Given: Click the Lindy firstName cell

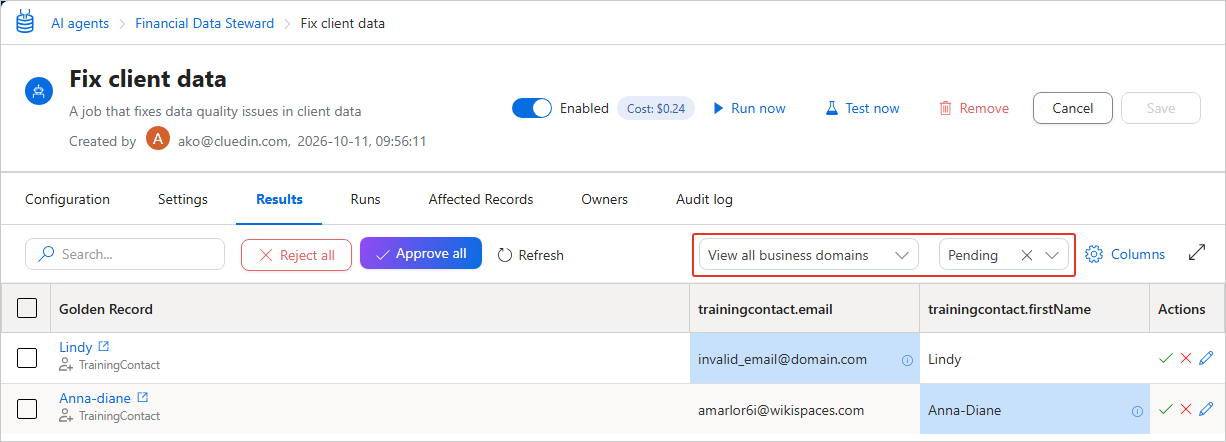Looking at the screenshot, I should 1035,358.
